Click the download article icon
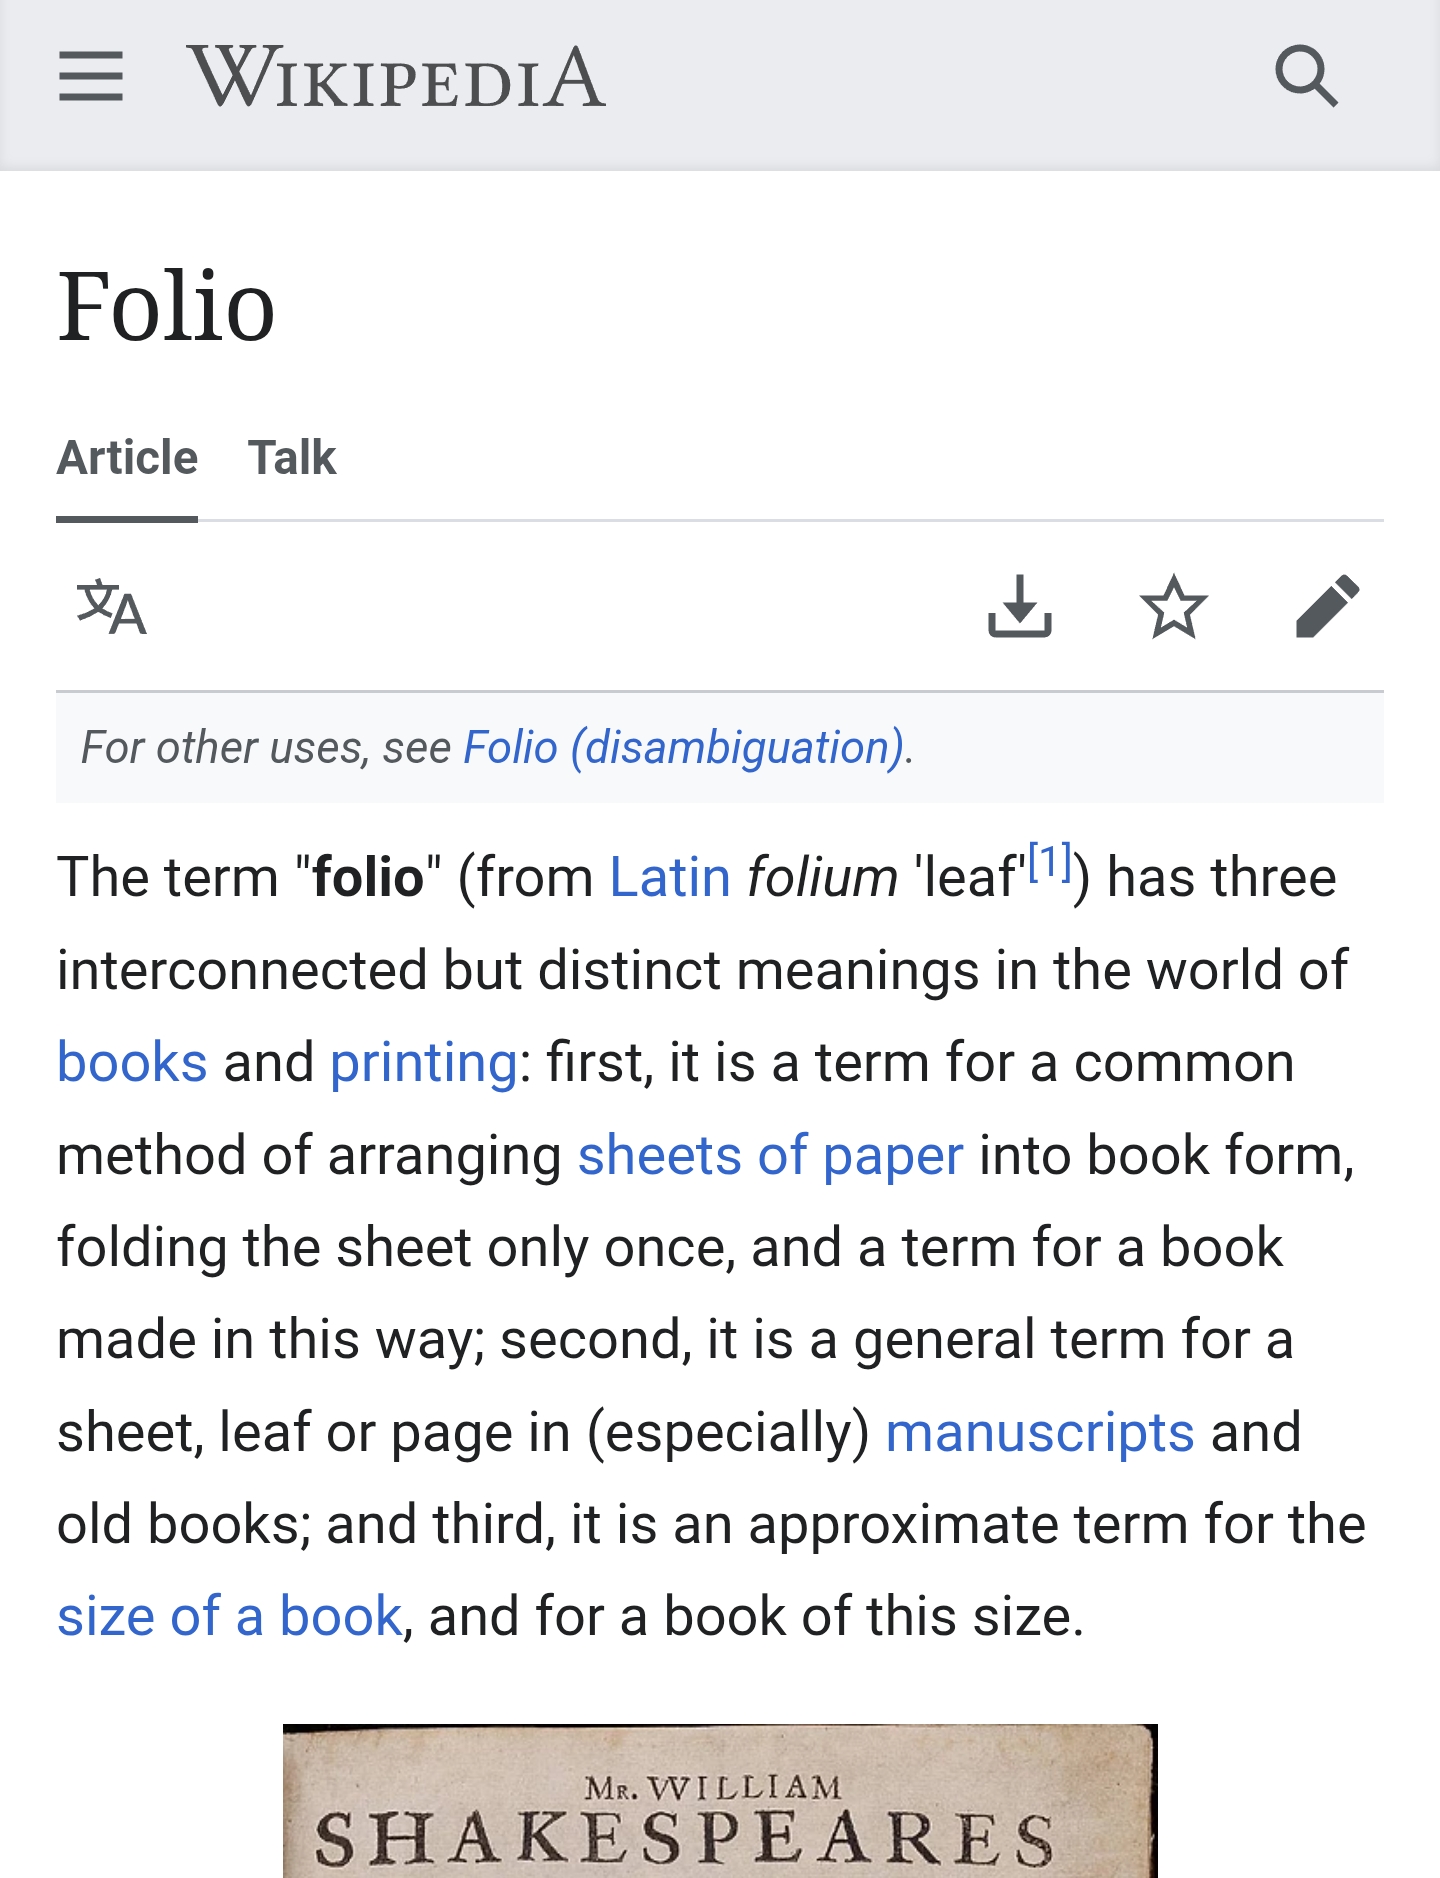The height and width of the screenshot is (1878, 1440). (x=1019, y=606)
